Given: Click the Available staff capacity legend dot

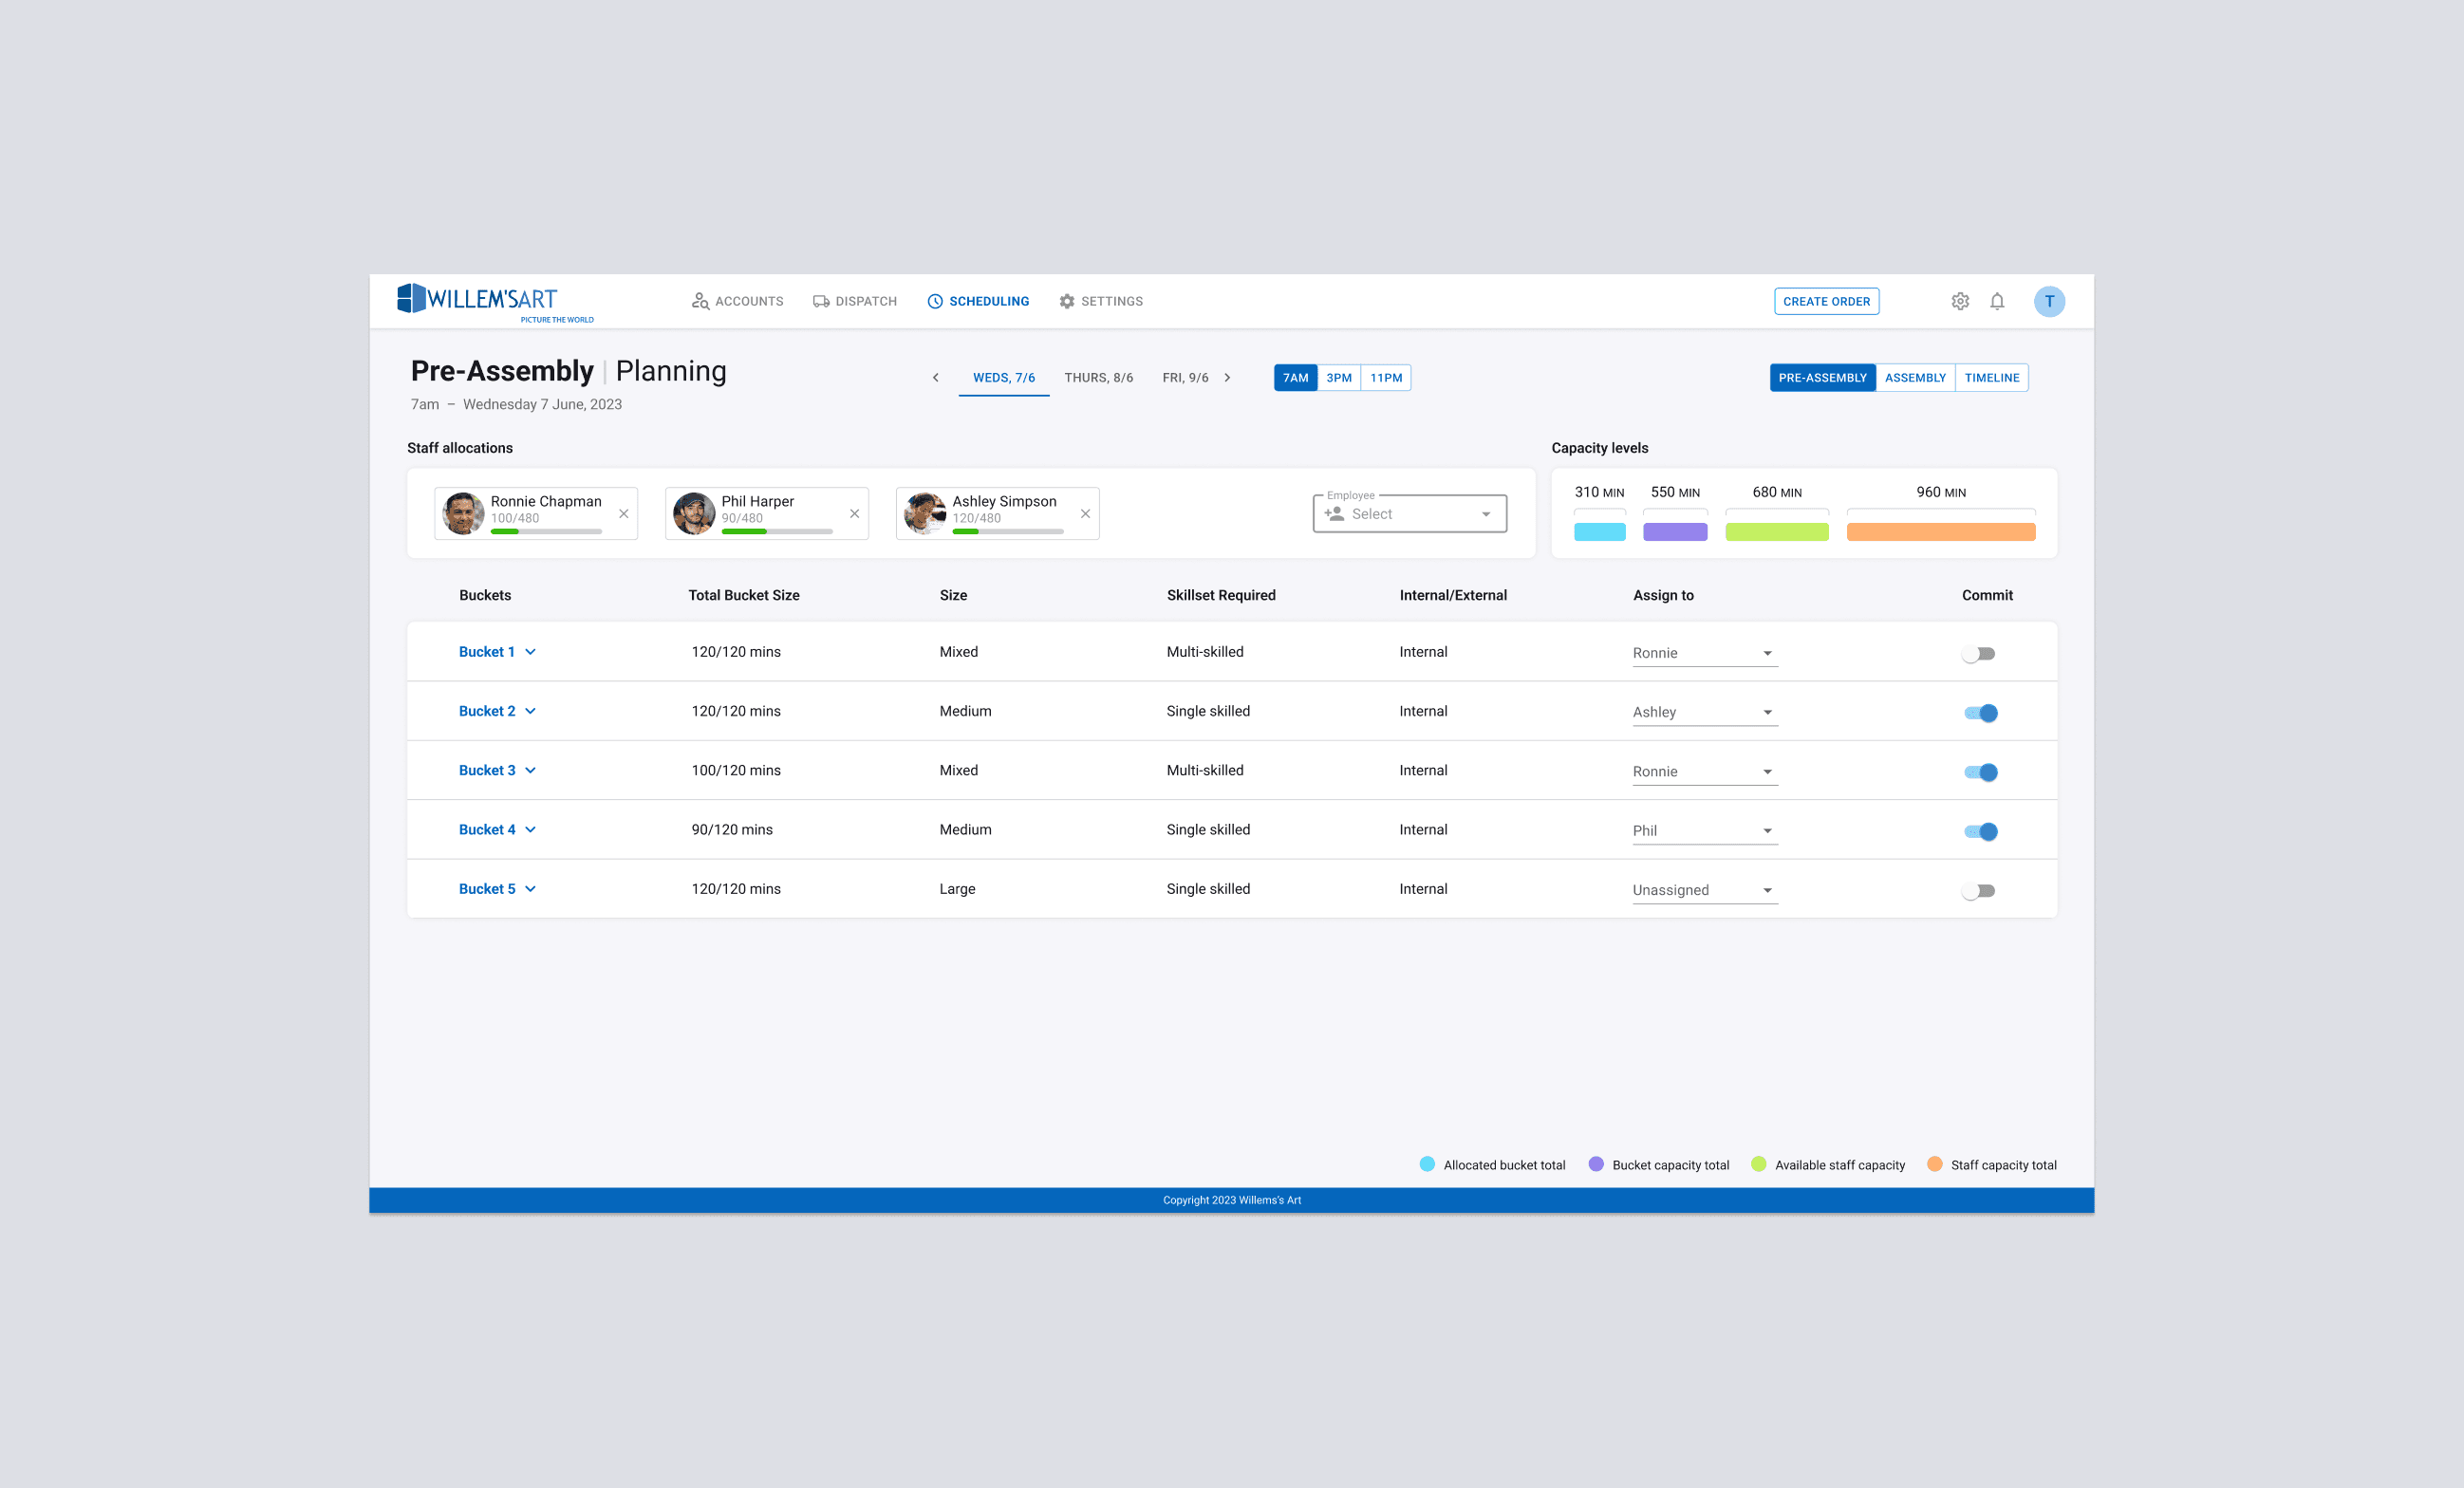Looking at the screenshot, I should [x=1759, y=1164].
